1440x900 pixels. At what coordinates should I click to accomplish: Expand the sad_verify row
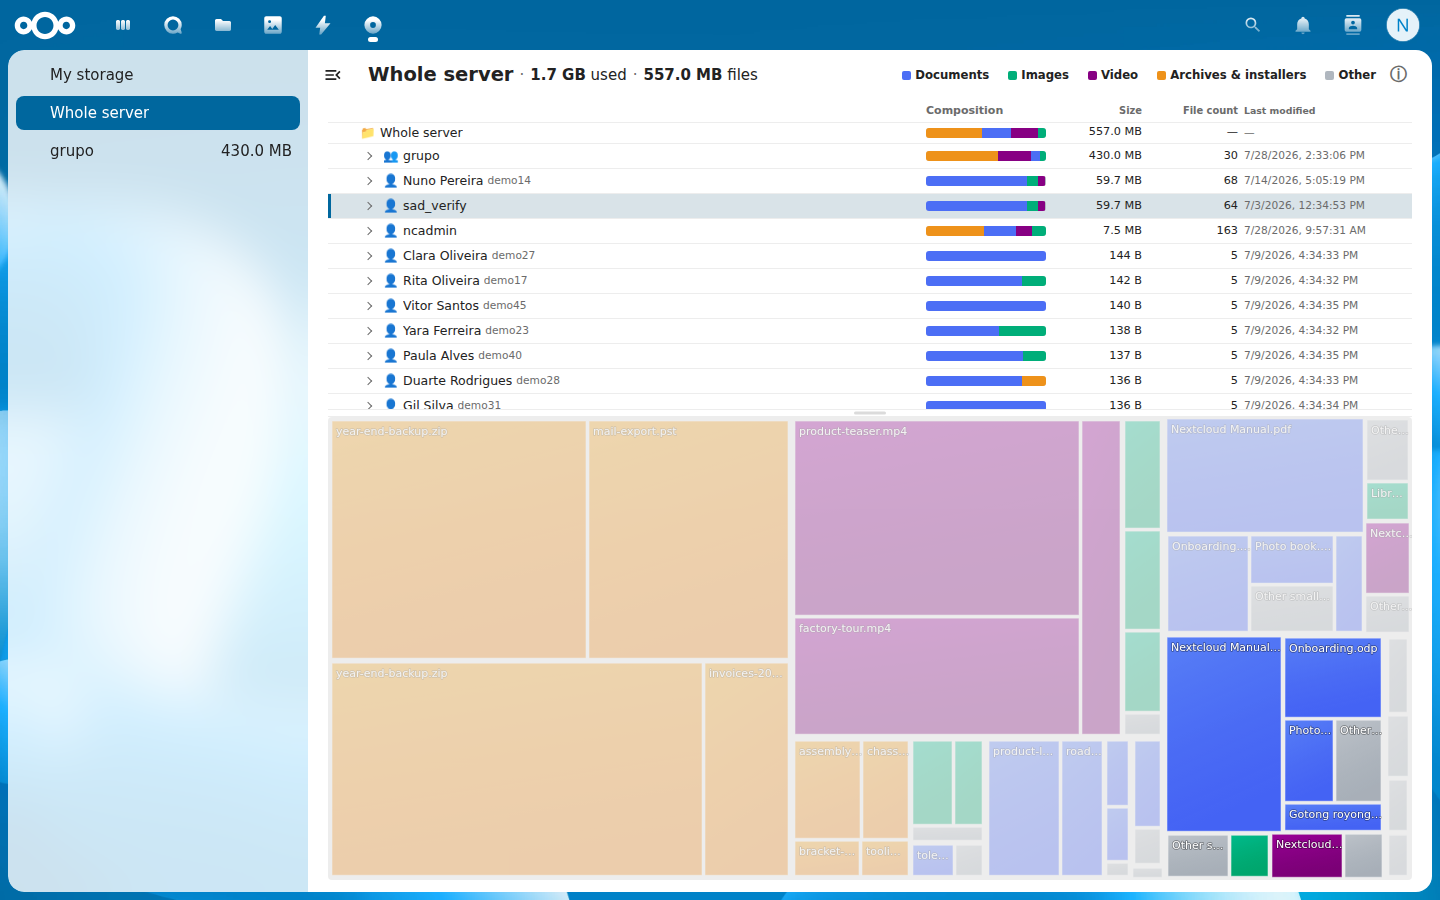click(x=370, y=206)
